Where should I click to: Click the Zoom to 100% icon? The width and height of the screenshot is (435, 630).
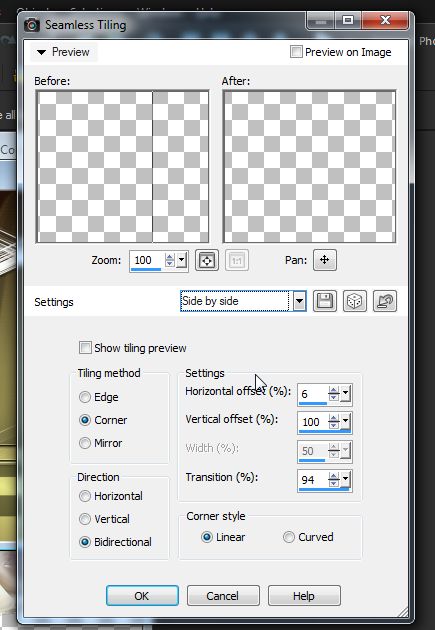pyautogui.click(x=237, y=260)
